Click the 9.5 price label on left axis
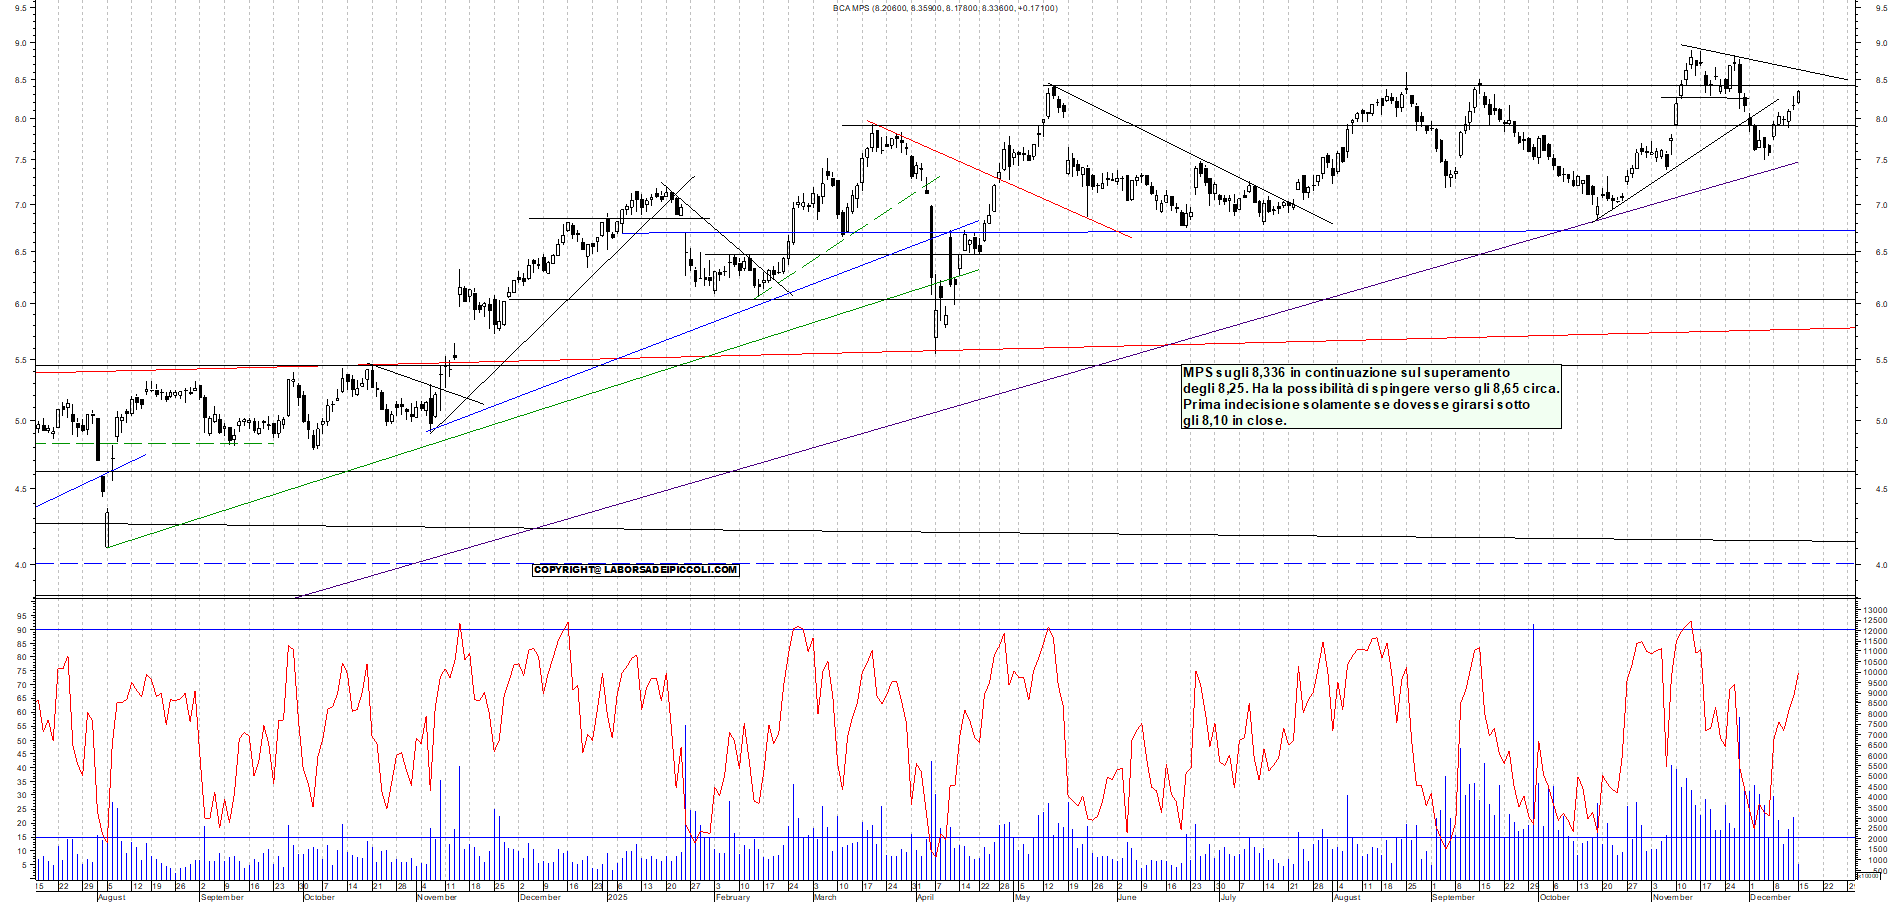This screenshot has height=902, width=1890. pos(20,6)
